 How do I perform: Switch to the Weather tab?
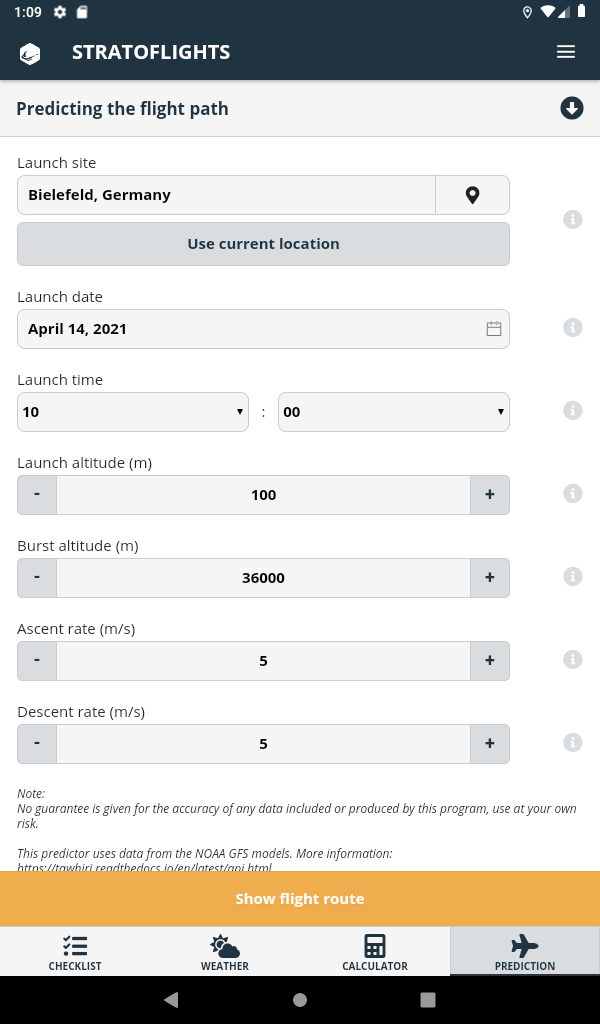coord(225,952)
